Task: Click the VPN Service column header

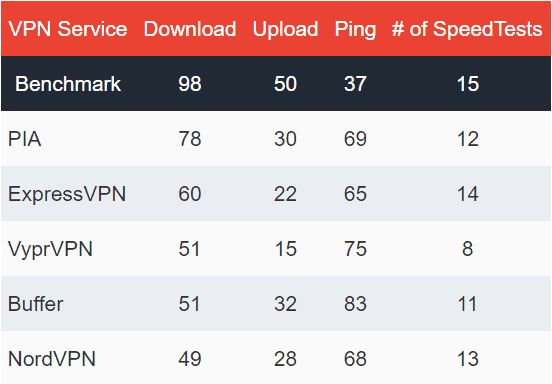Action: click(x=68, y=29)
